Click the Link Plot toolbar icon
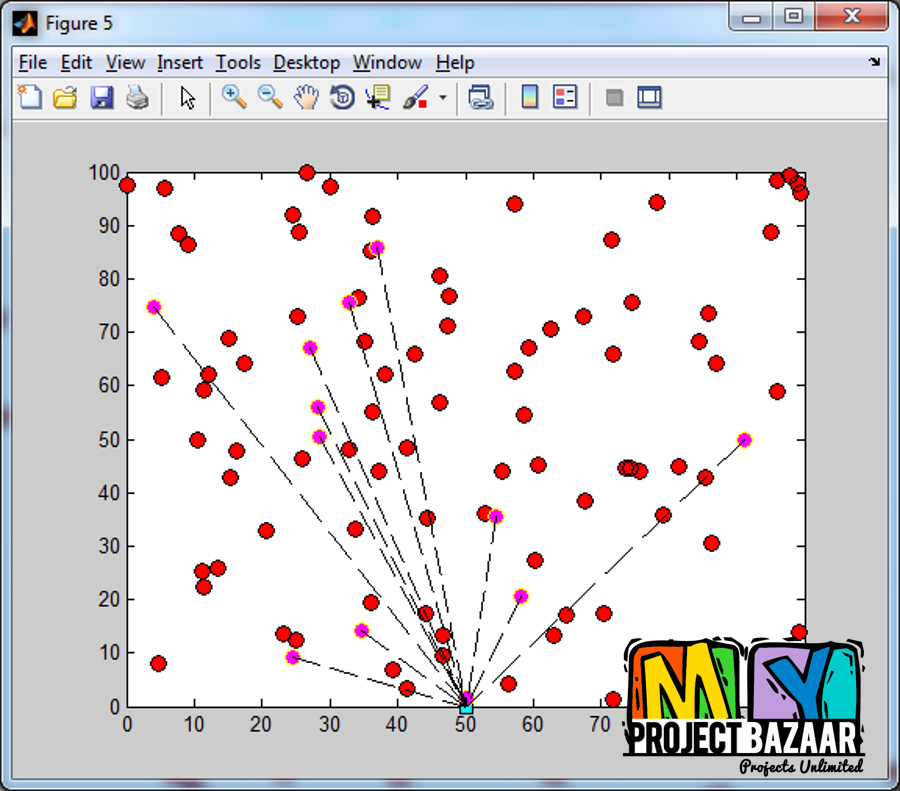Viewport: 900px width, 791px height. 481,97
